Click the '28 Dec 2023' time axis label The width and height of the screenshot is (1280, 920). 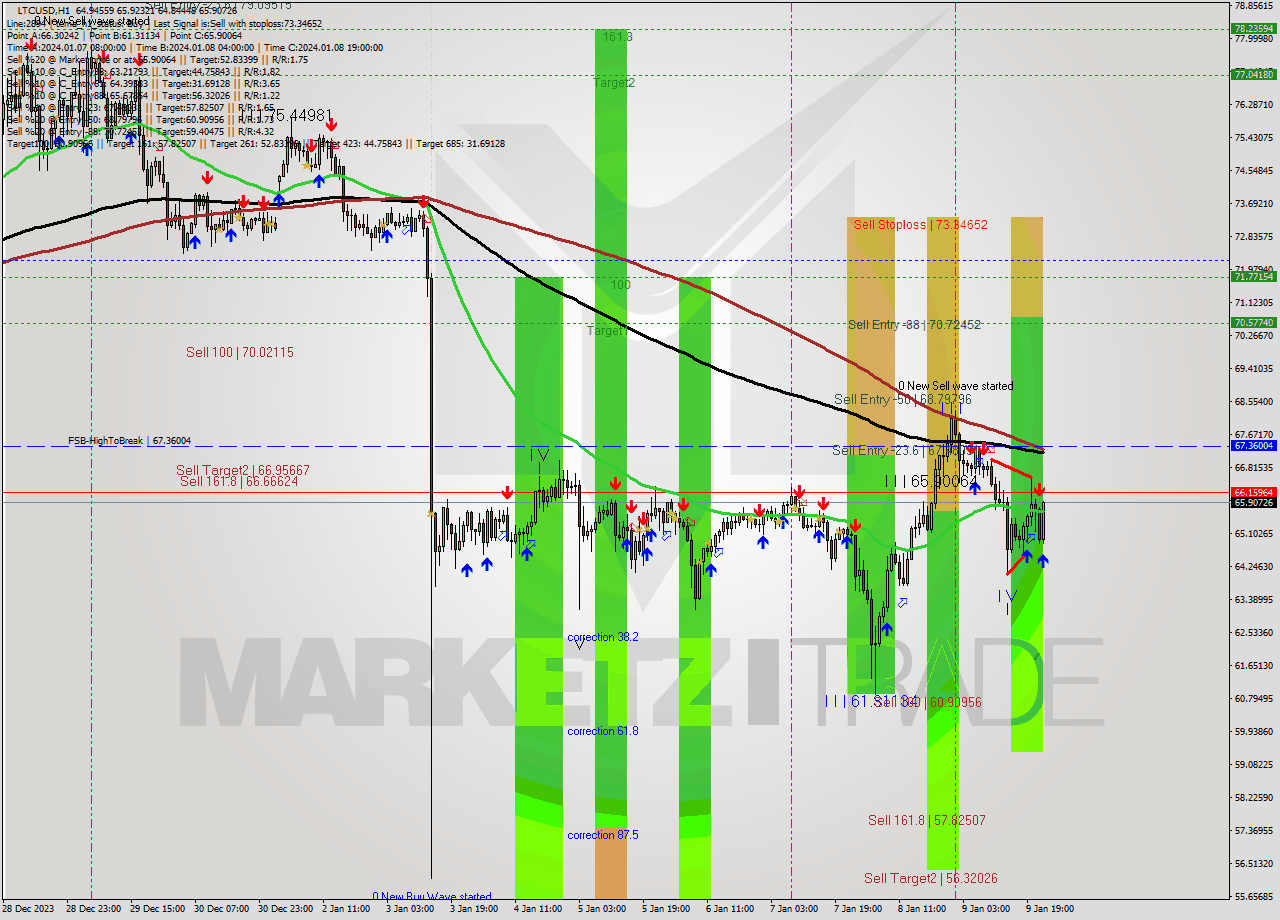(x=30, y=909)
